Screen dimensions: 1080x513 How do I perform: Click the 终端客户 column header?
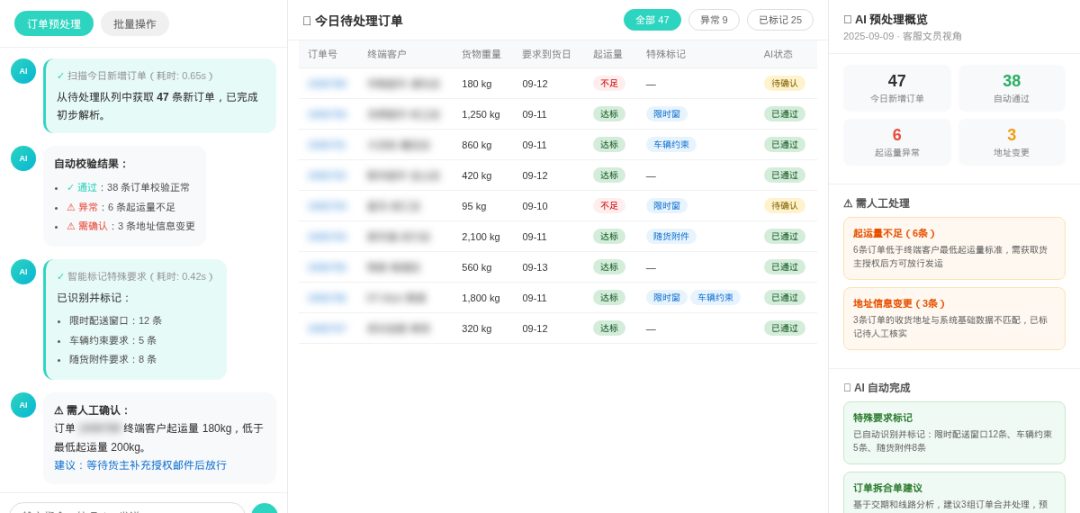[x=387, y=54]
